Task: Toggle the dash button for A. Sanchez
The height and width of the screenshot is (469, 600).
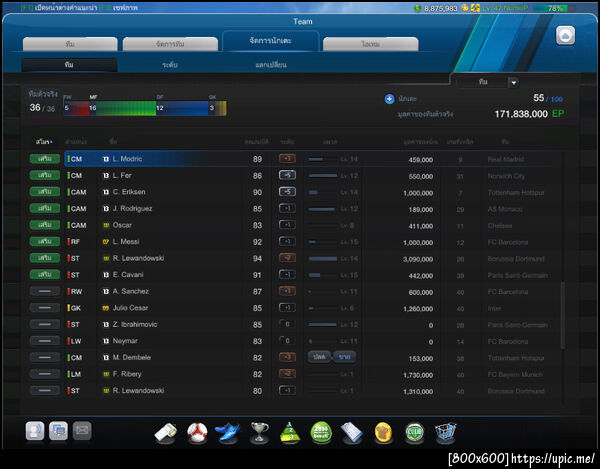Action: click(45, 291)
